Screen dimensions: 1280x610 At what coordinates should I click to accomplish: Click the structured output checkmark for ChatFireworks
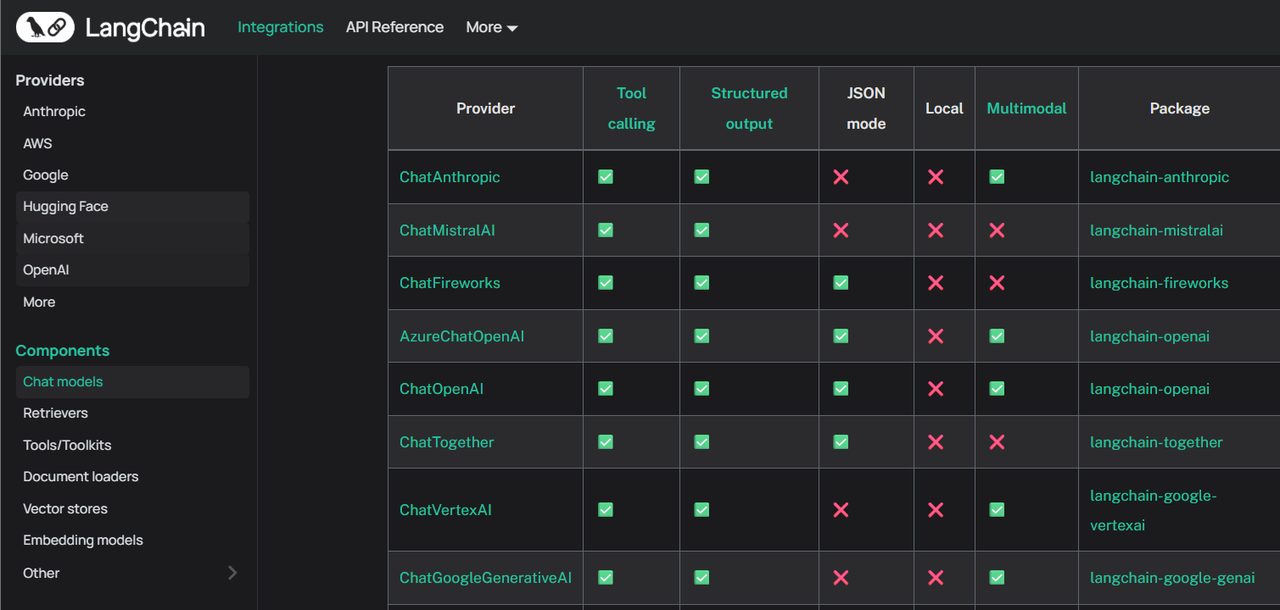click(702, 283)
